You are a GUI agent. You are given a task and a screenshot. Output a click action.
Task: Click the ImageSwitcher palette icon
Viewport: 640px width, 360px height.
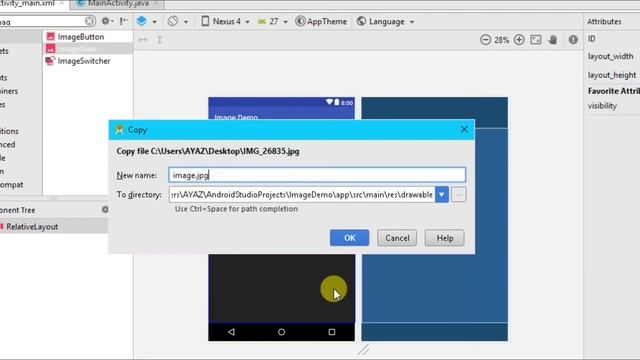point(50,61)
